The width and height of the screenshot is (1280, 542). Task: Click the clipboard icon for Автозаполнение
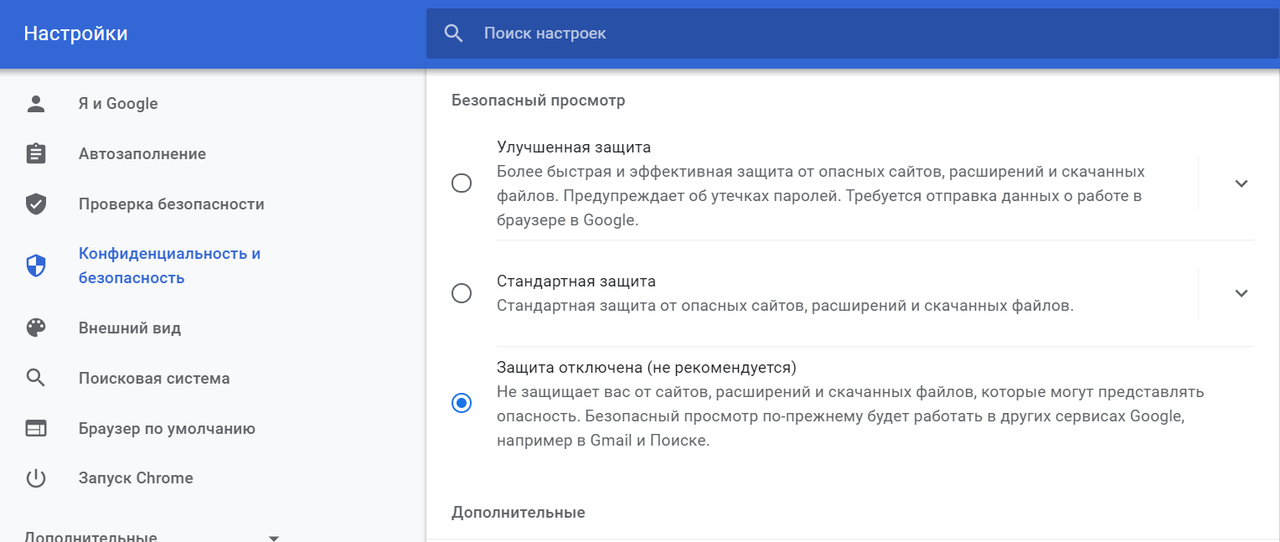click(36, 154)
